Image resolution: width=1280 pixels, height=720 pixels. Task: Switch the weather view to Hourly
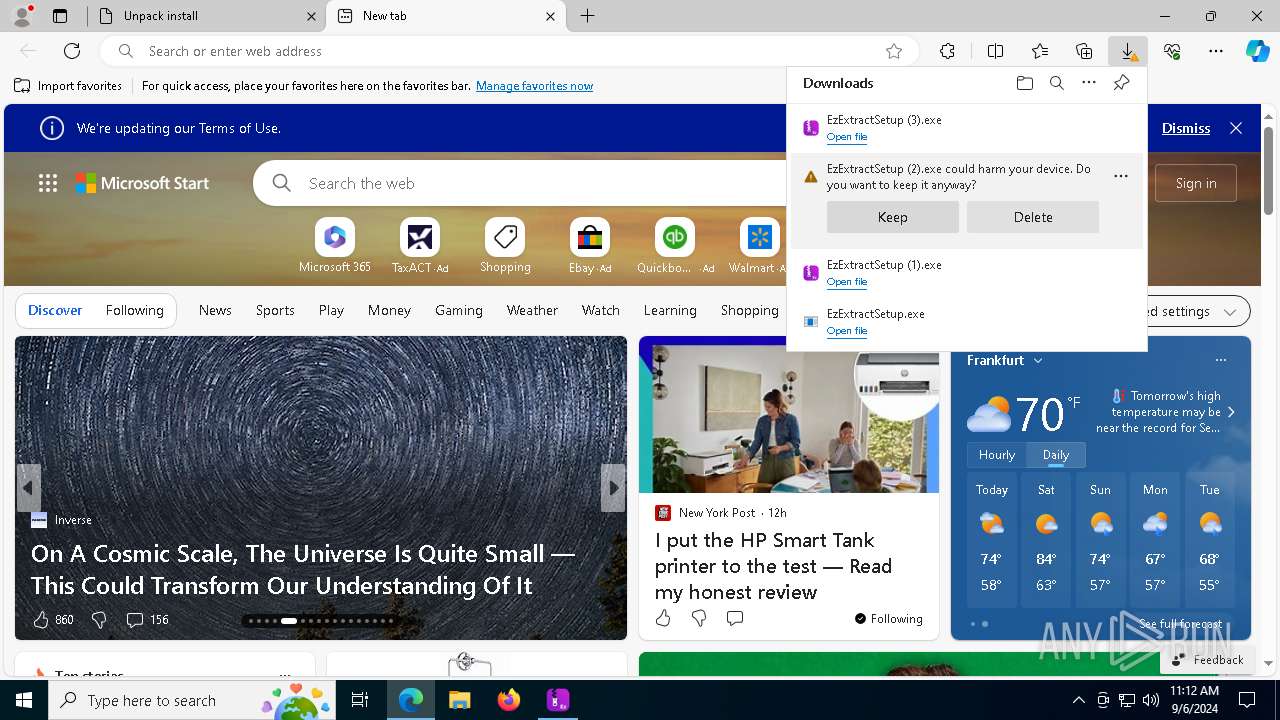pos(997,455)
